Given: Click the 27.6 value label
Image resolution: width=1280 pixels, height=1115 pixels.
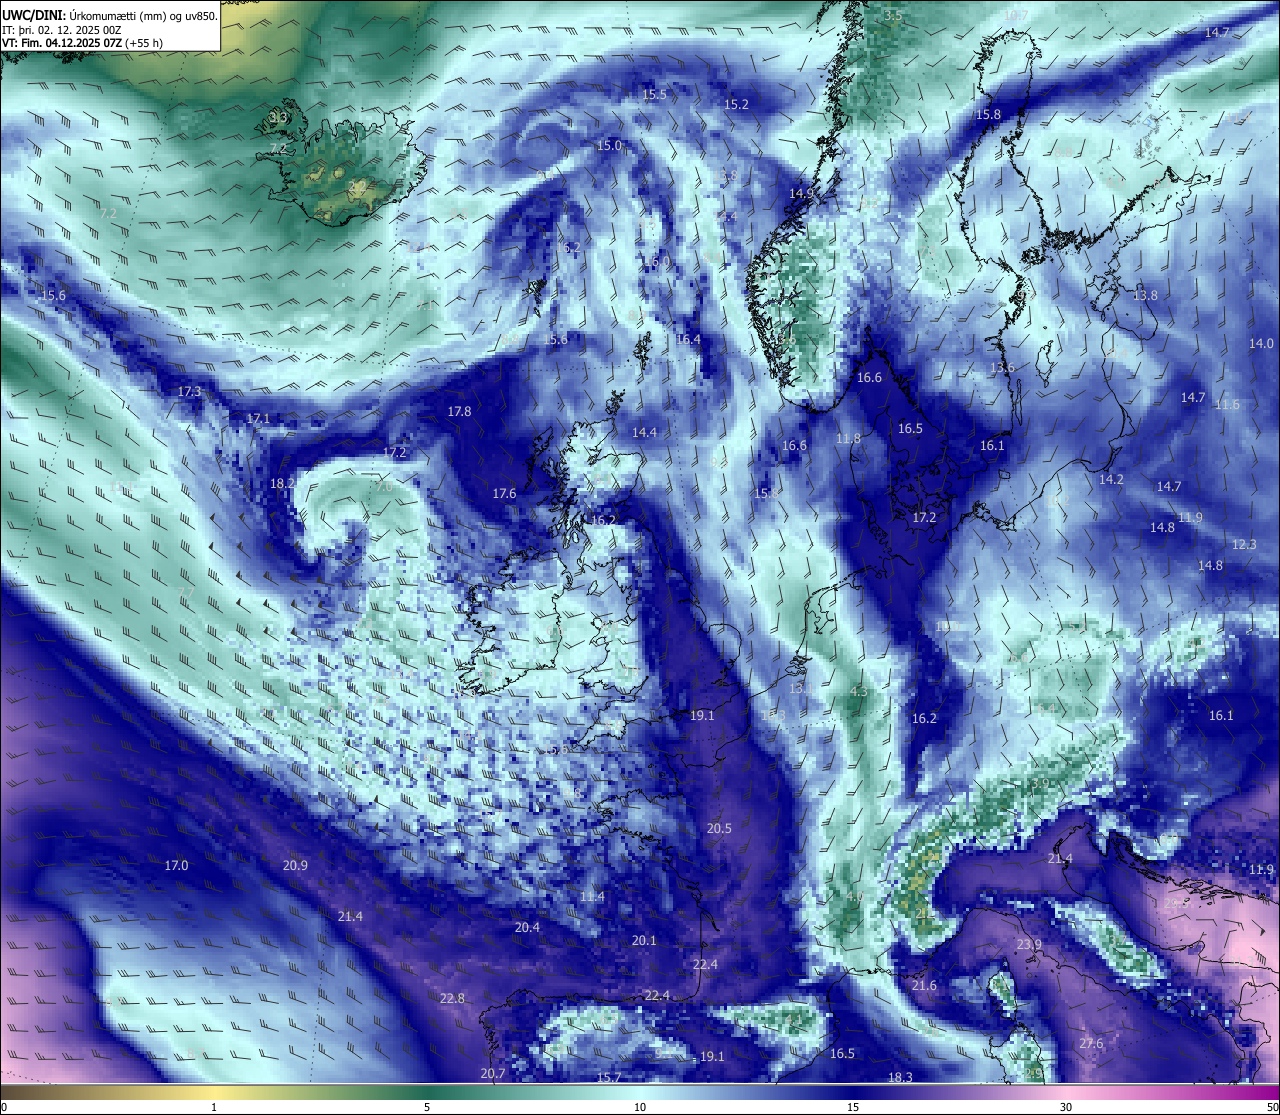Looking at the screenshot, I should [1091, 1043].
